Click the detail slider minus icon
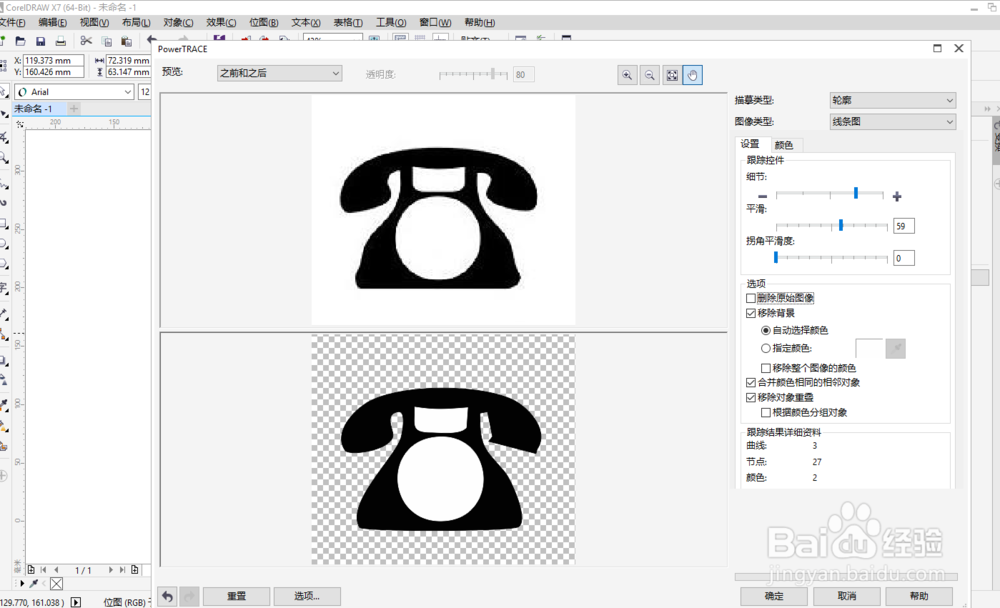This screenshot has height=608, width=1000. [x=763, y=196]
